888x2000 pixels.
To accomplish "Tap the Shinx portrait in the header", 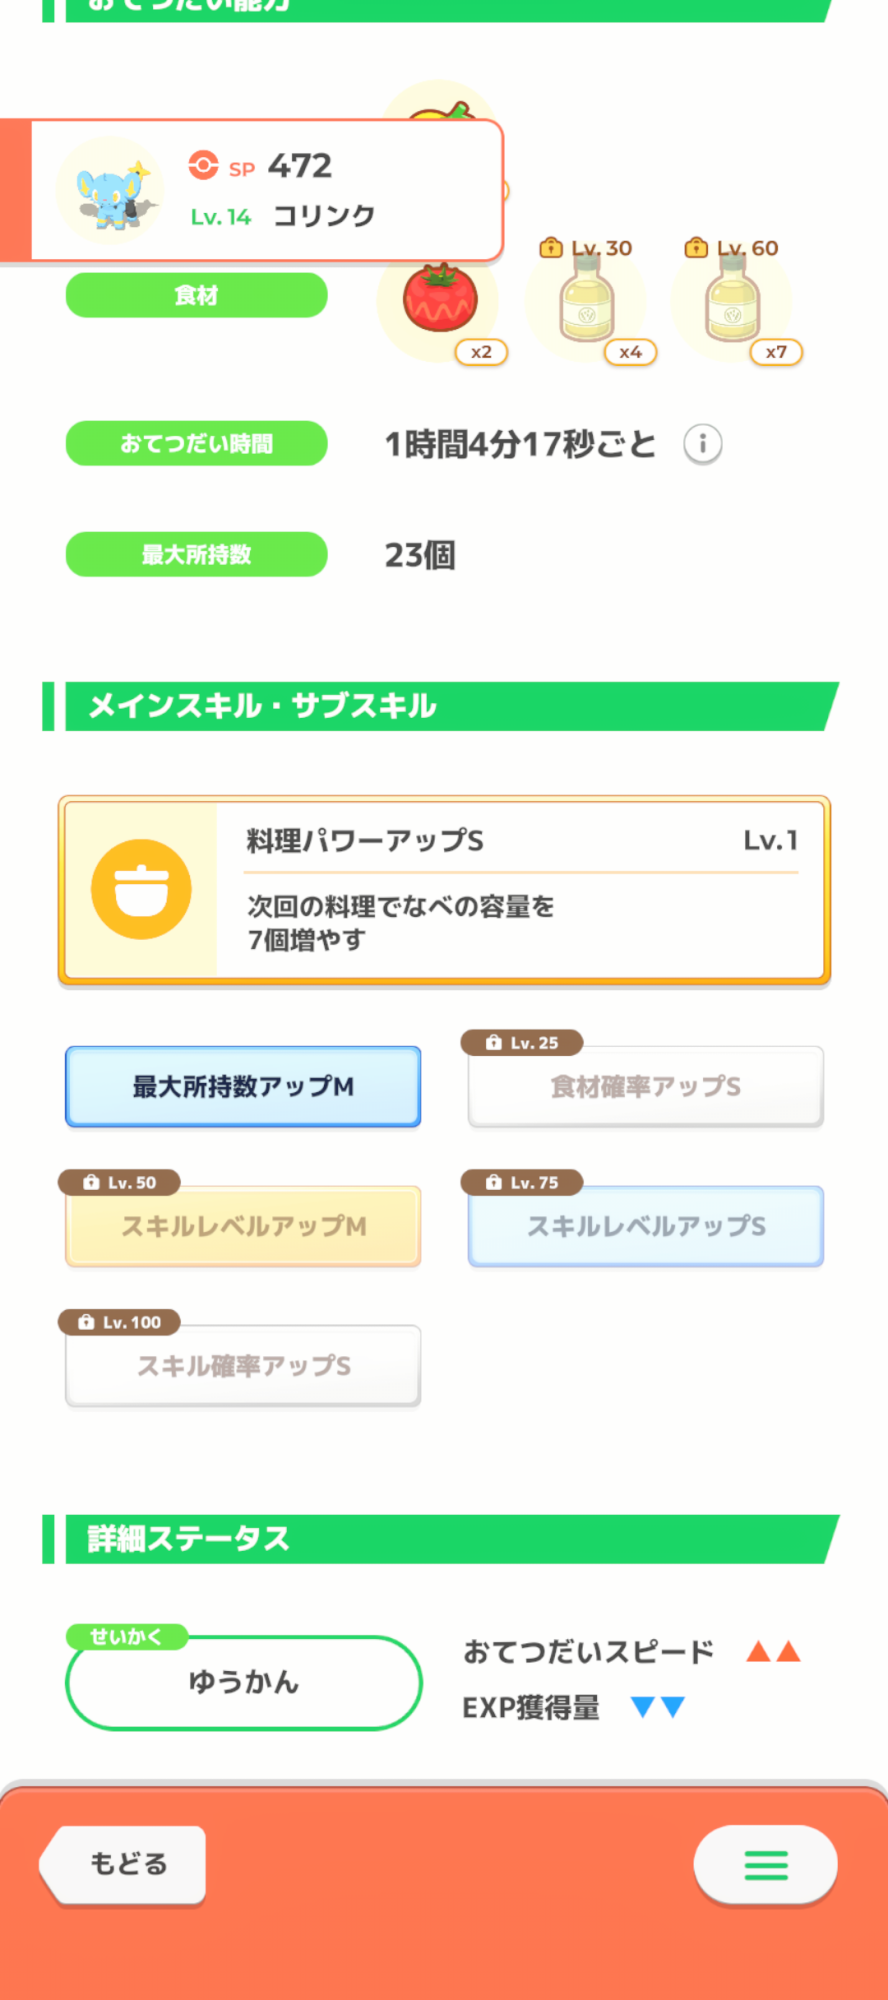I will (x=110, y=190).
